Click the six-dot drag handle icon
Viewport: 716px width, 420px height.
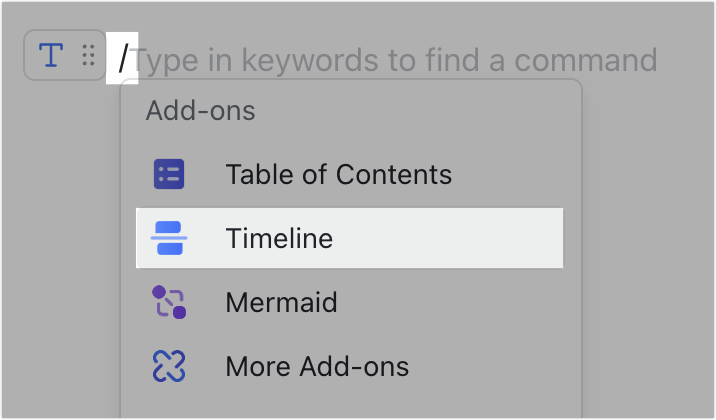click(88, 55)
